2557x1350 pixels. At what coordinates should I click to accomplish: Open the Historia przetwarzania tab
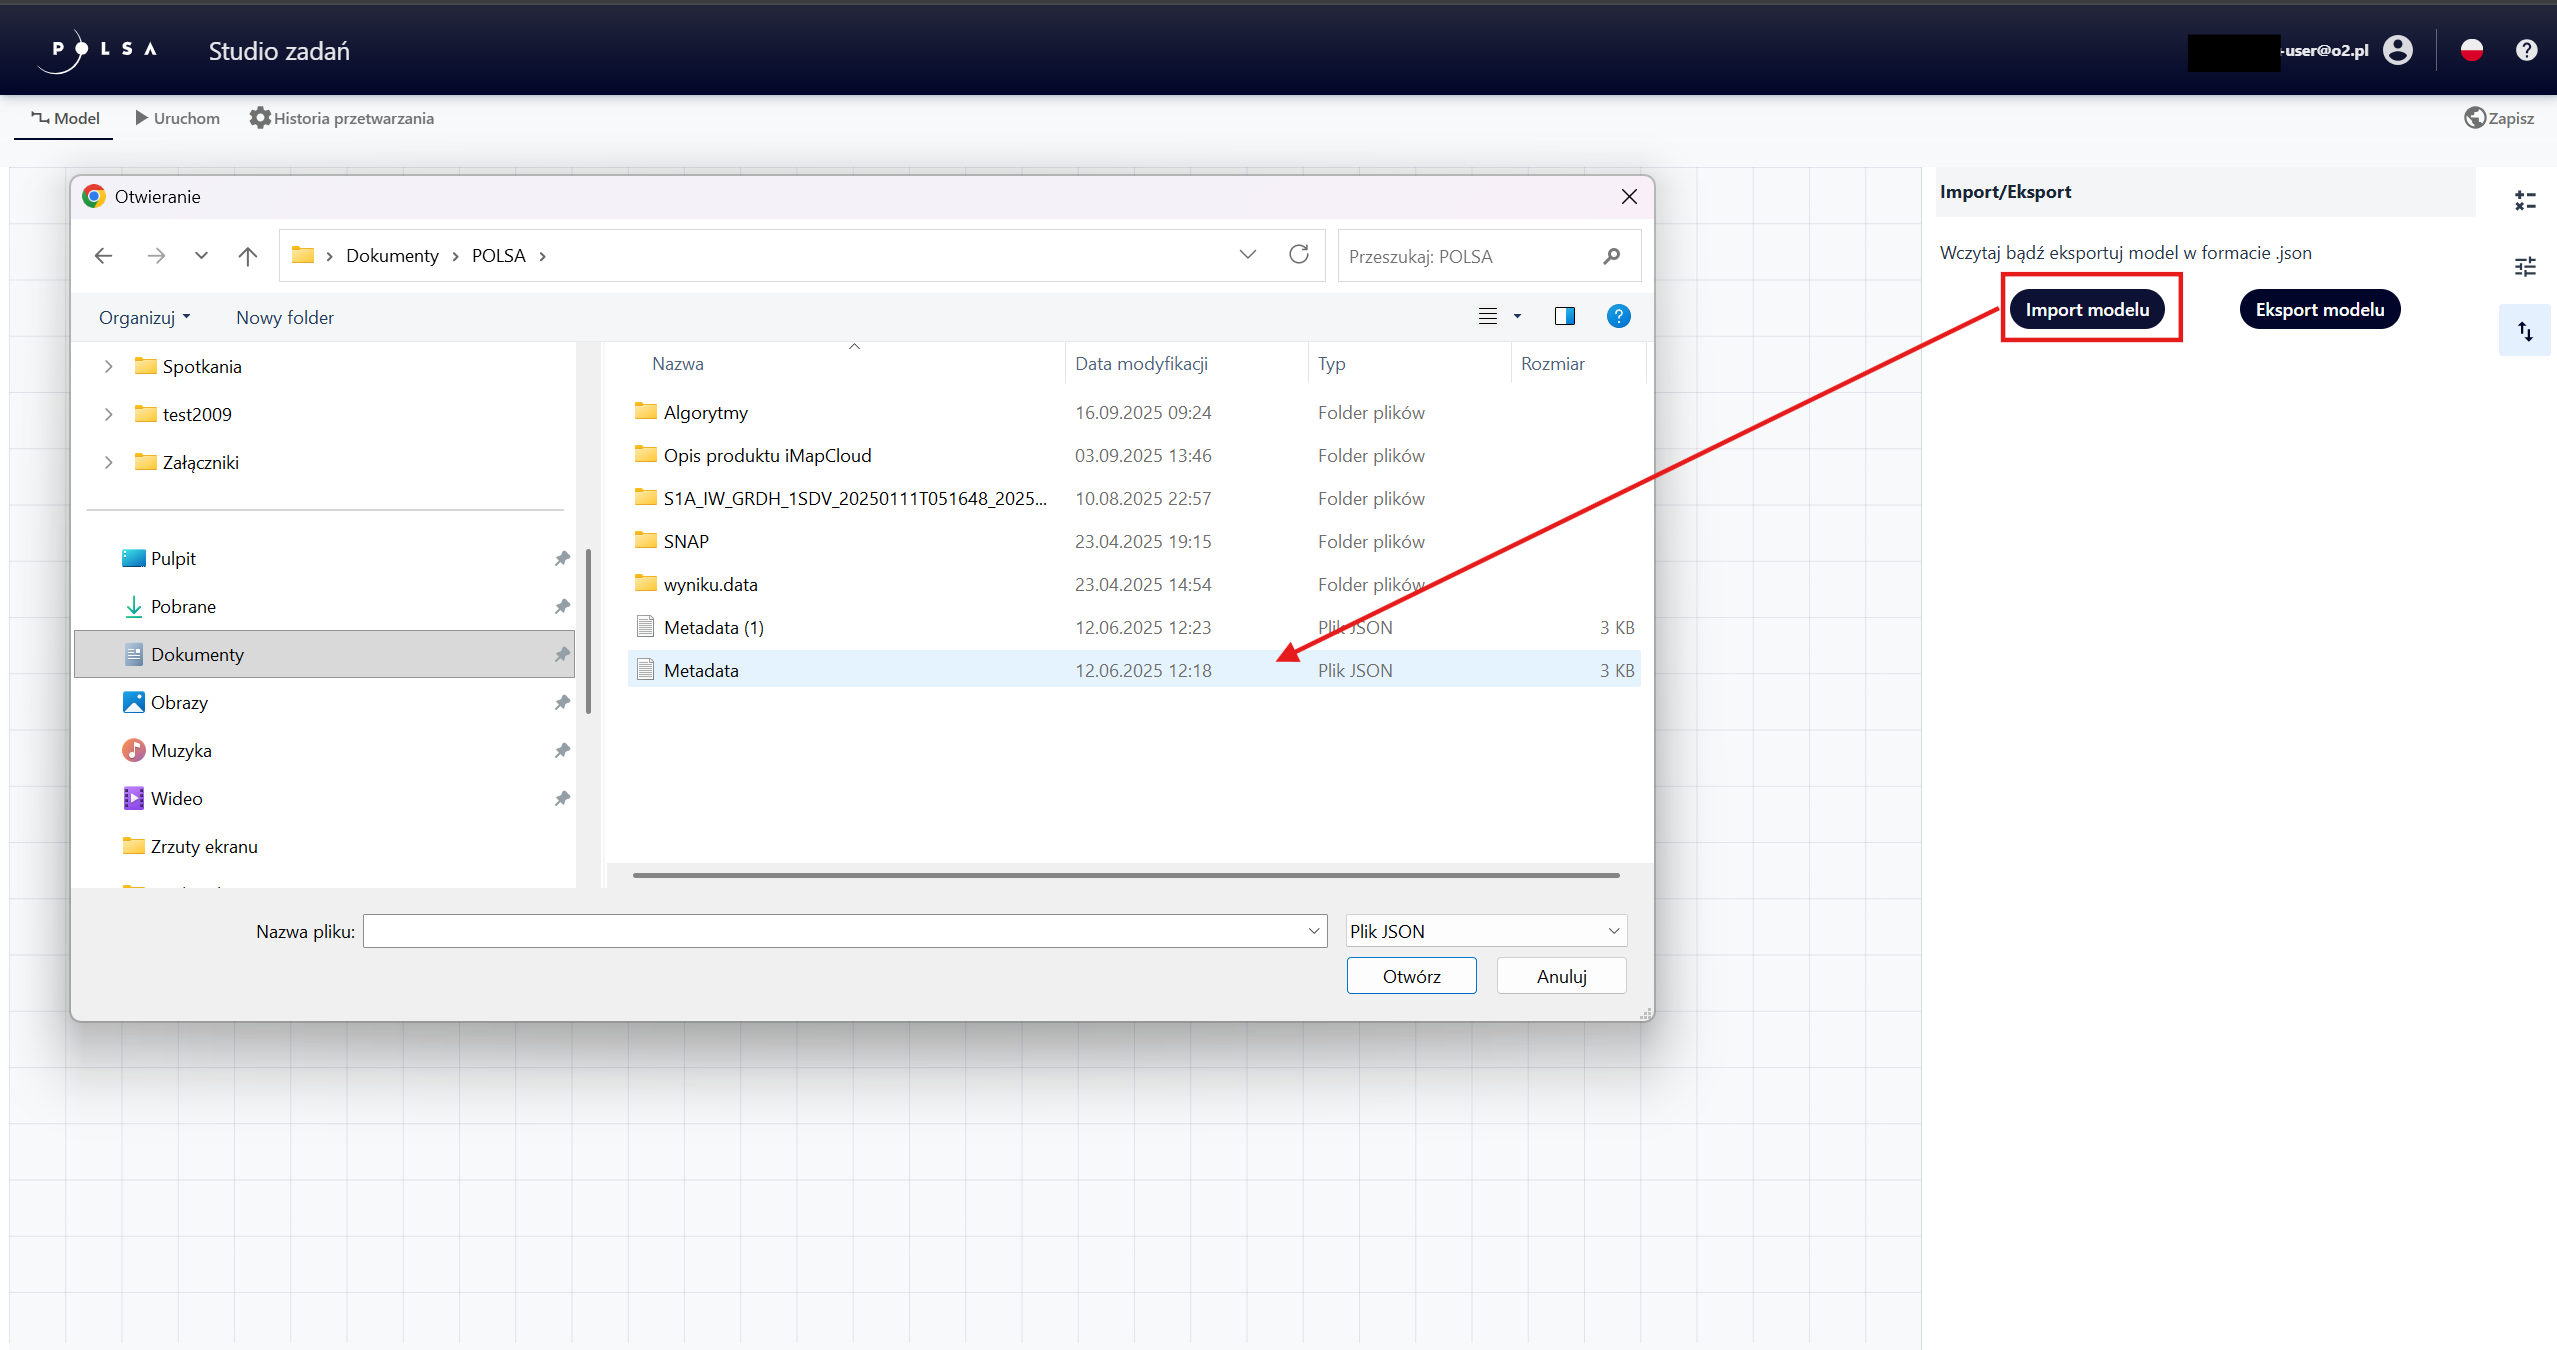coord(341,118)
